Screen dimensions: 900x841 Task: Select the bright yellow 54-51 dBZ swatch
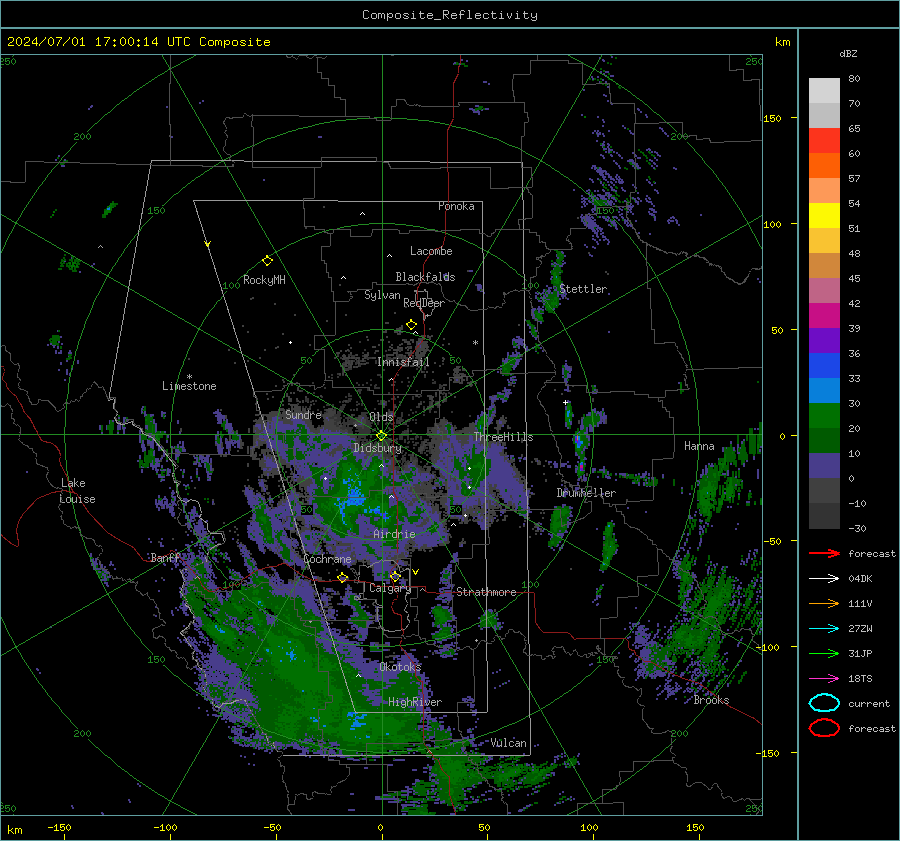[824, 216]
